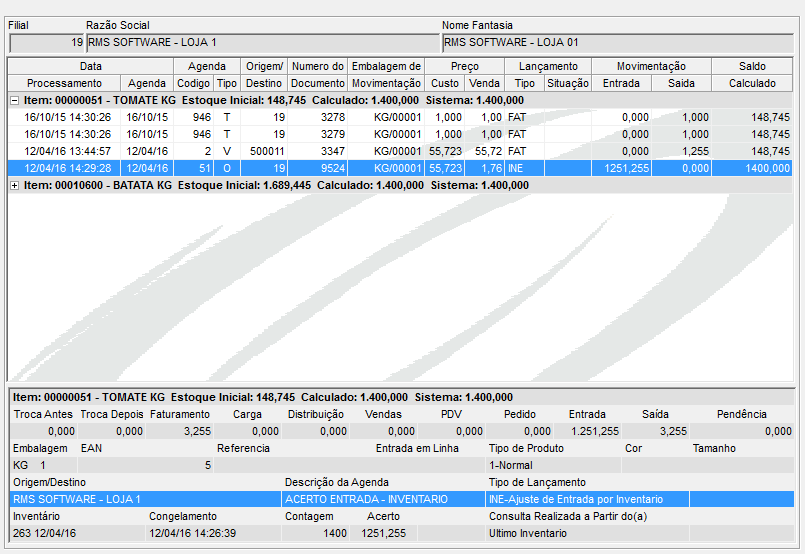Click the Acerto value 1251,255

383,533
